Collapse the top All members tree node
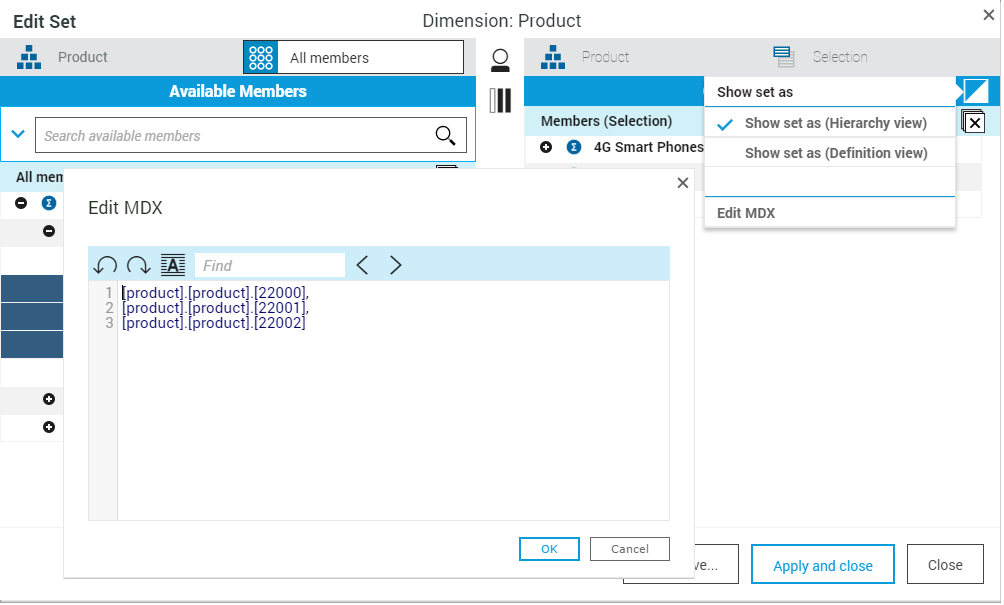Image resolution: width=1004 pixels, height=605 pixels. tap(21, 203)
